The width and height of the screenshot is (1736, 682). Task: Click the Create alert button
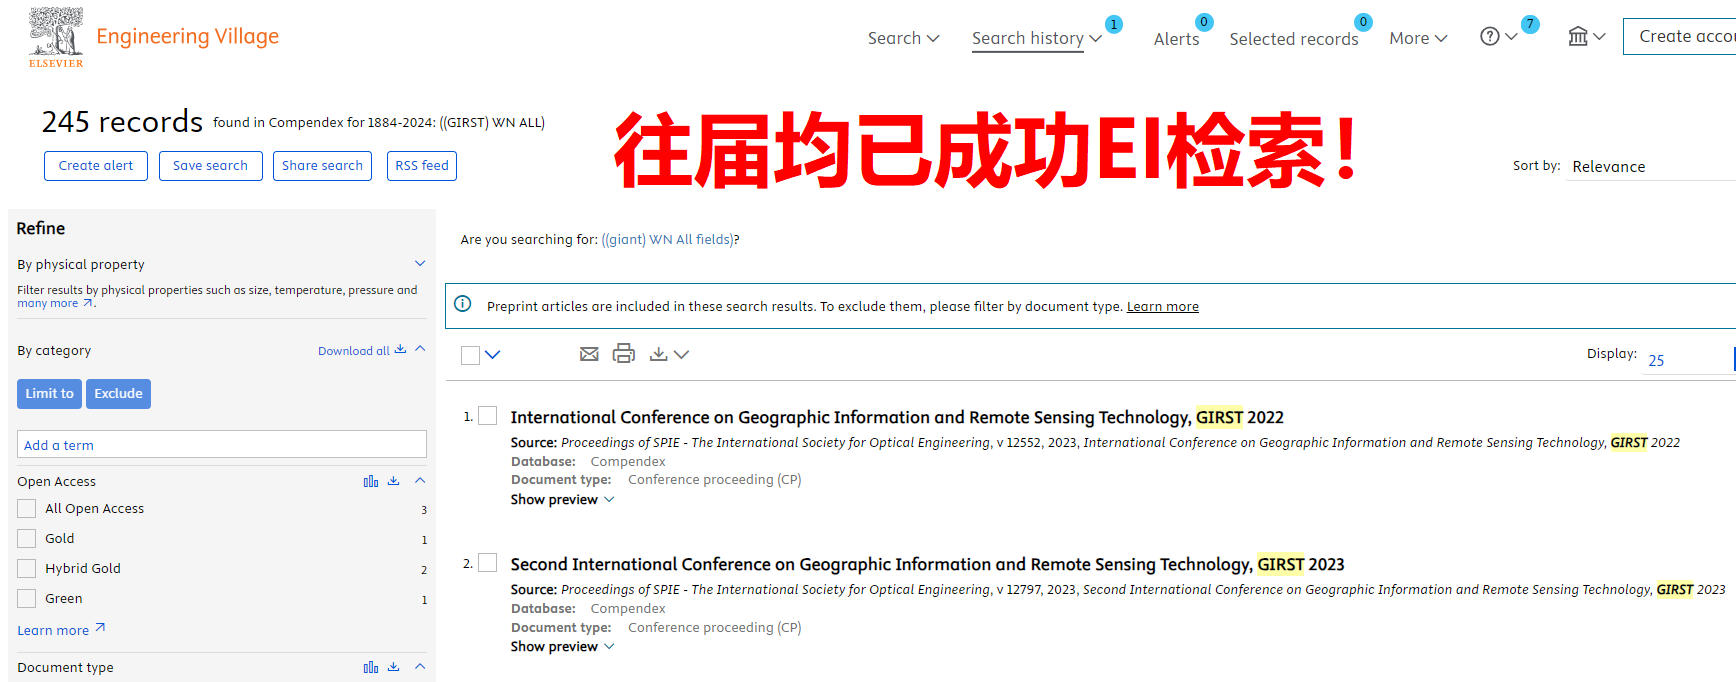point(96,166)
